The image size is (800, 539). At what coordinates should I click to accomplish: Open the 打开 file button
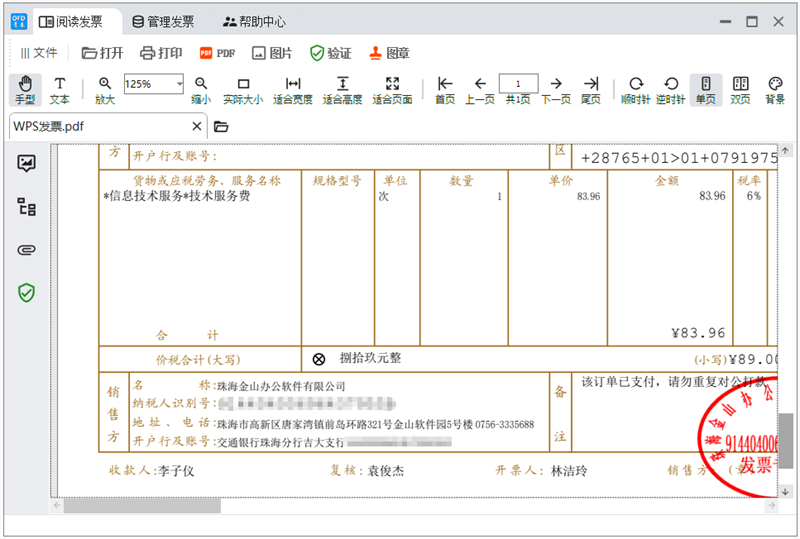103,53
